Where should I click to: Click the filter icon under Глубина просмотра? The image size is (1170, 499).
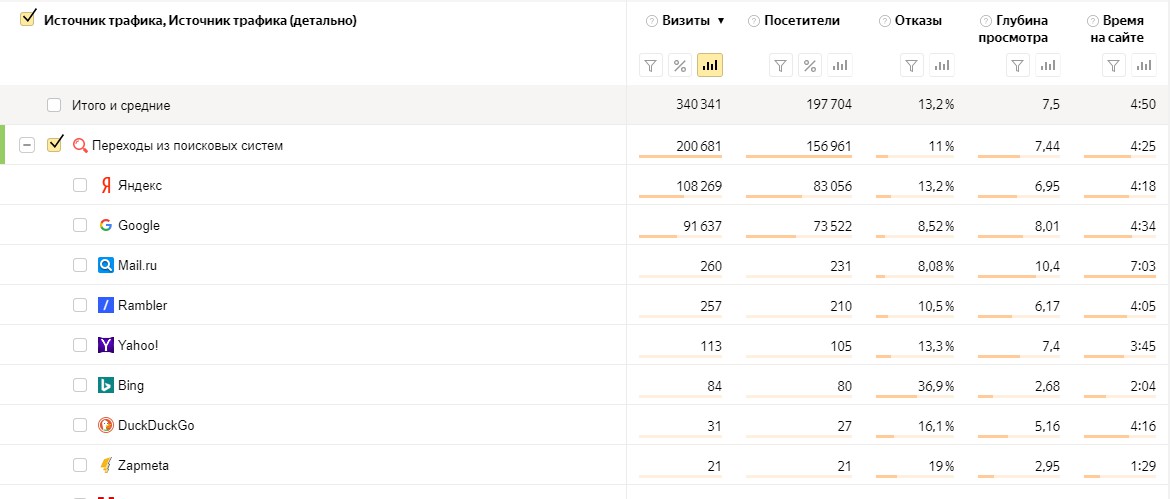point(1017,66)
